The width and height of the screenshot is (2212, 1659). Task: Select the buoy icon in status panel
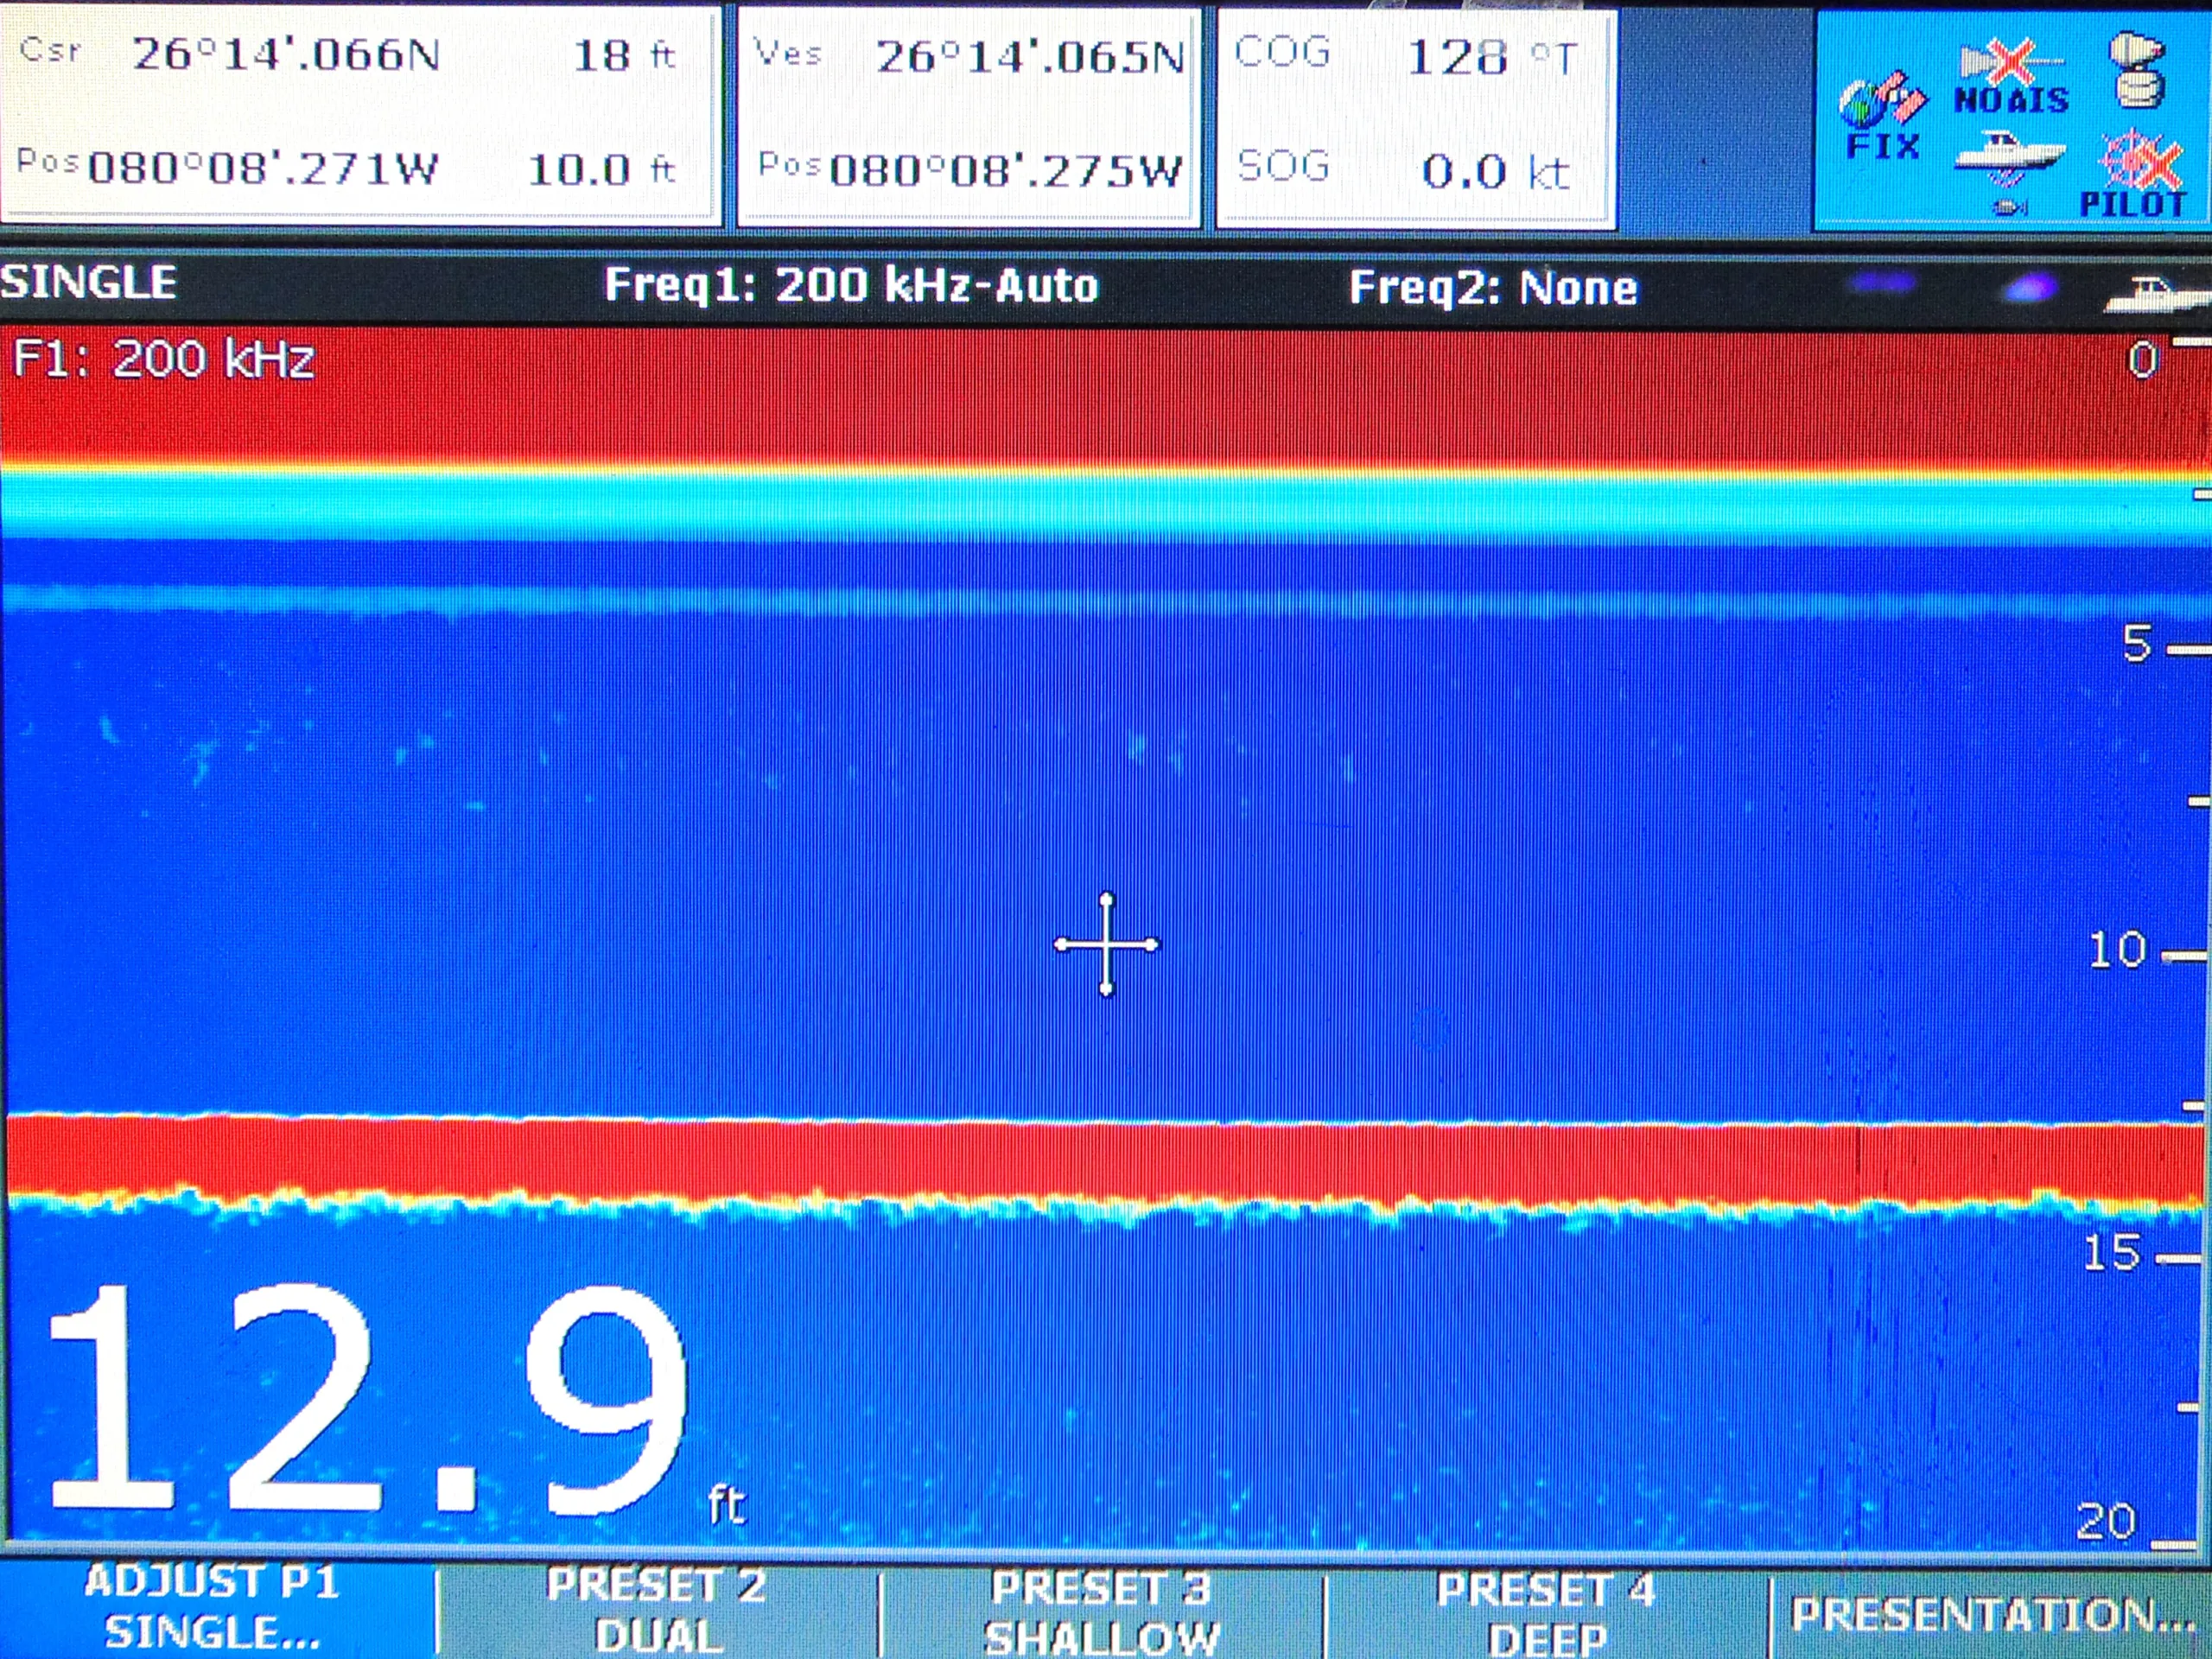2137,70
